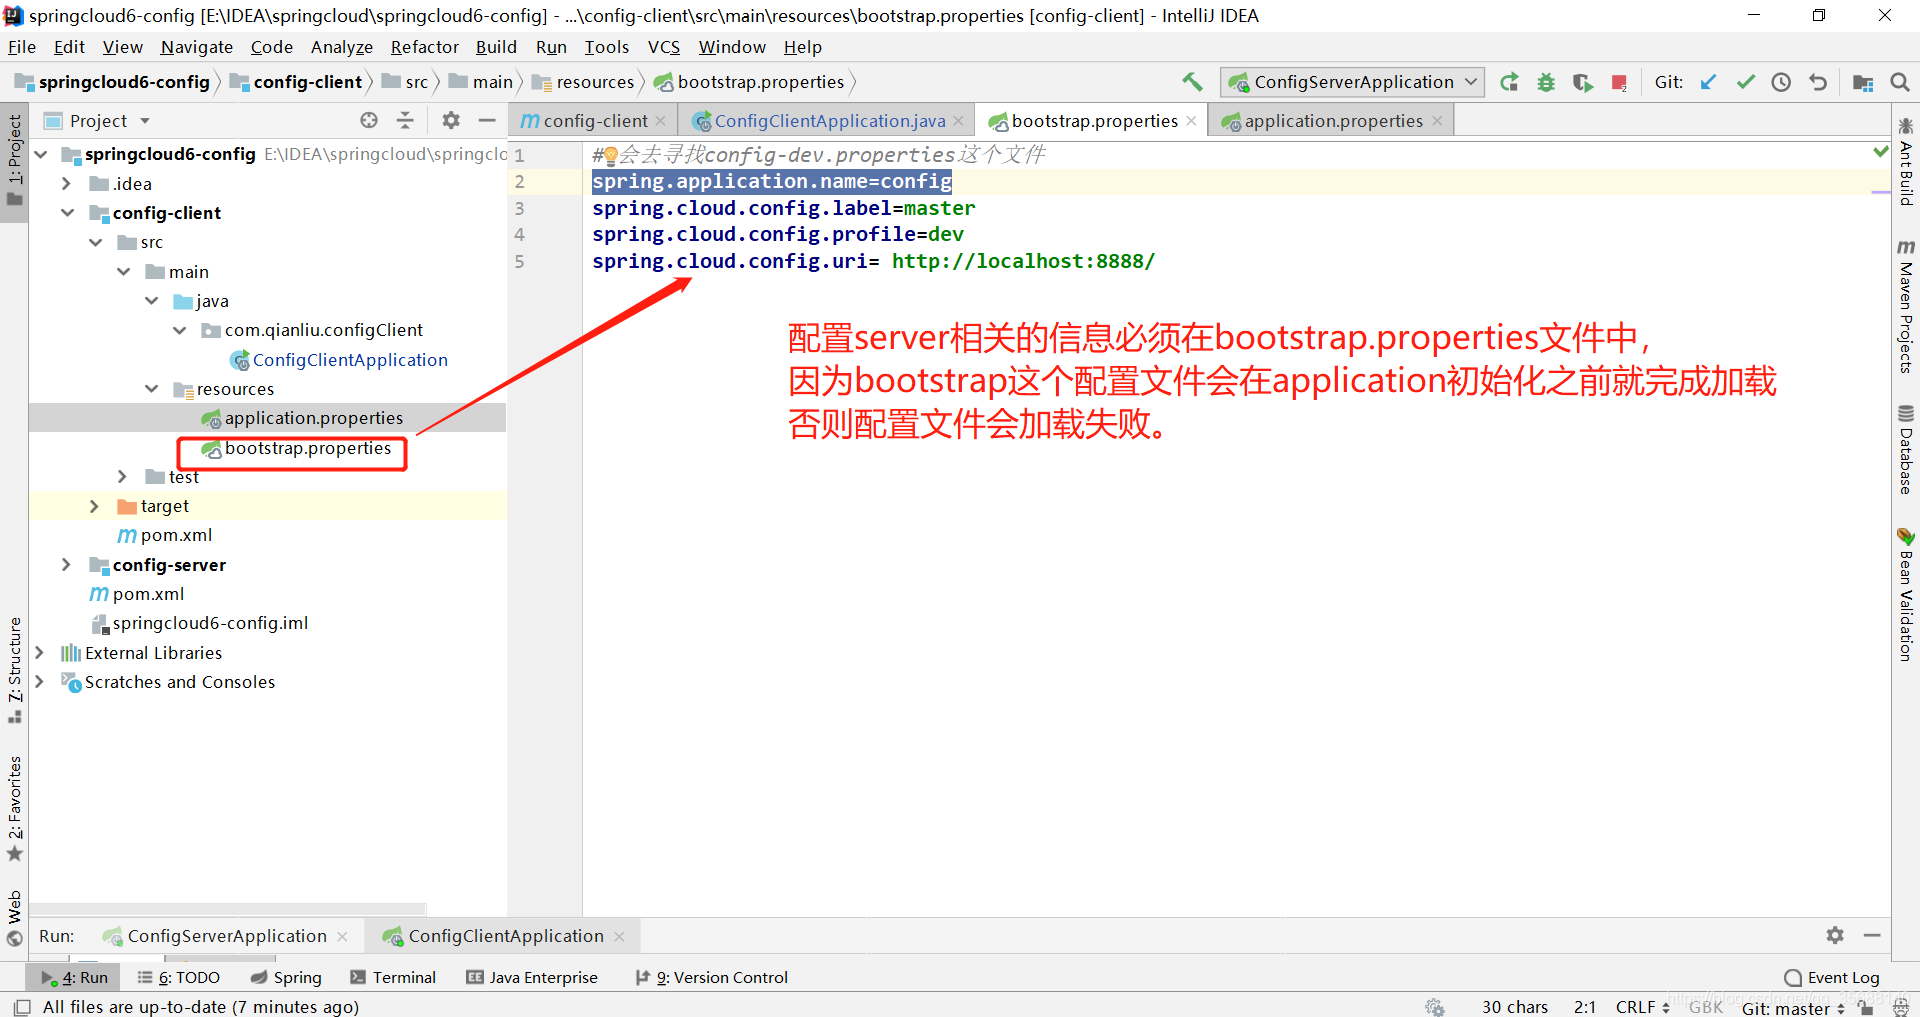Screen dimensions: 1920x1017
Task: Click Git: master branch in status bar
Action: click(1793, 1008)
